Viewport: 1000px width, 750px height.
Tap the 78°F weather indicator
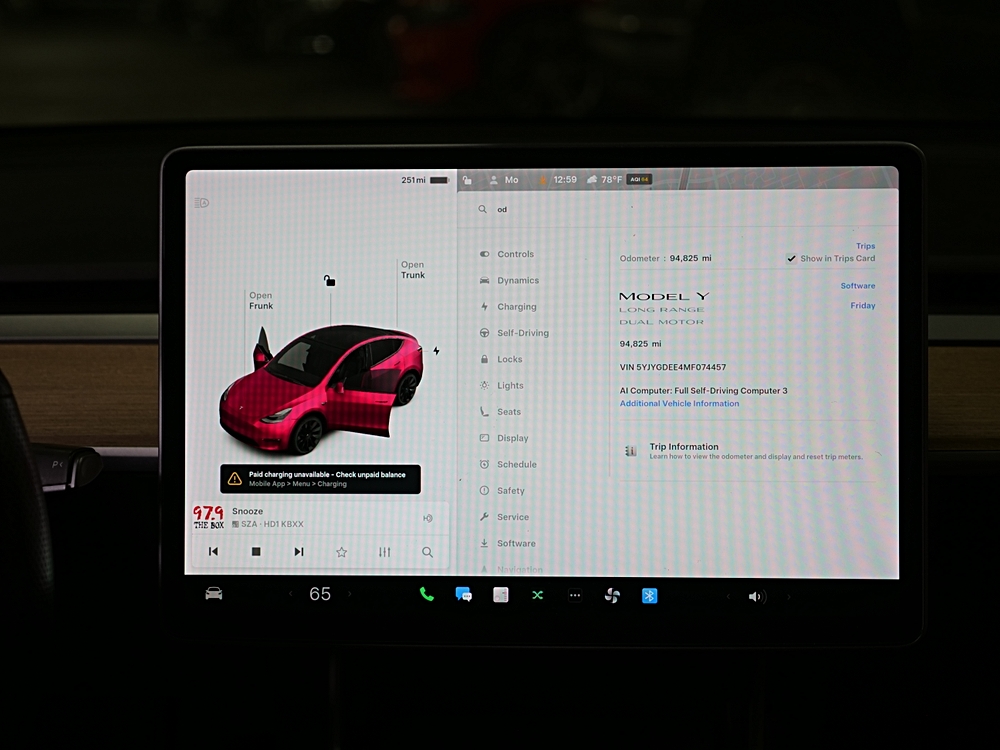tap(605, 180)
